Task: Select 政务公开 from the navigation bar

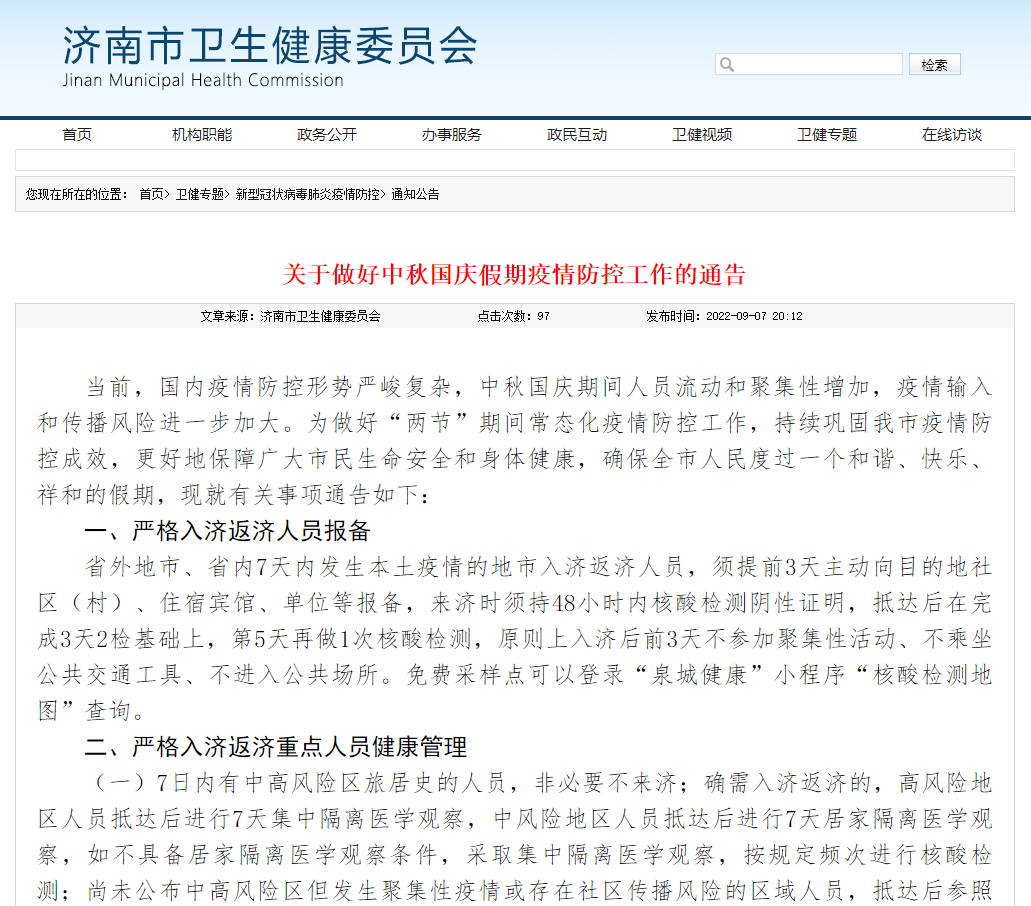Action: click(x=327, y=135)
